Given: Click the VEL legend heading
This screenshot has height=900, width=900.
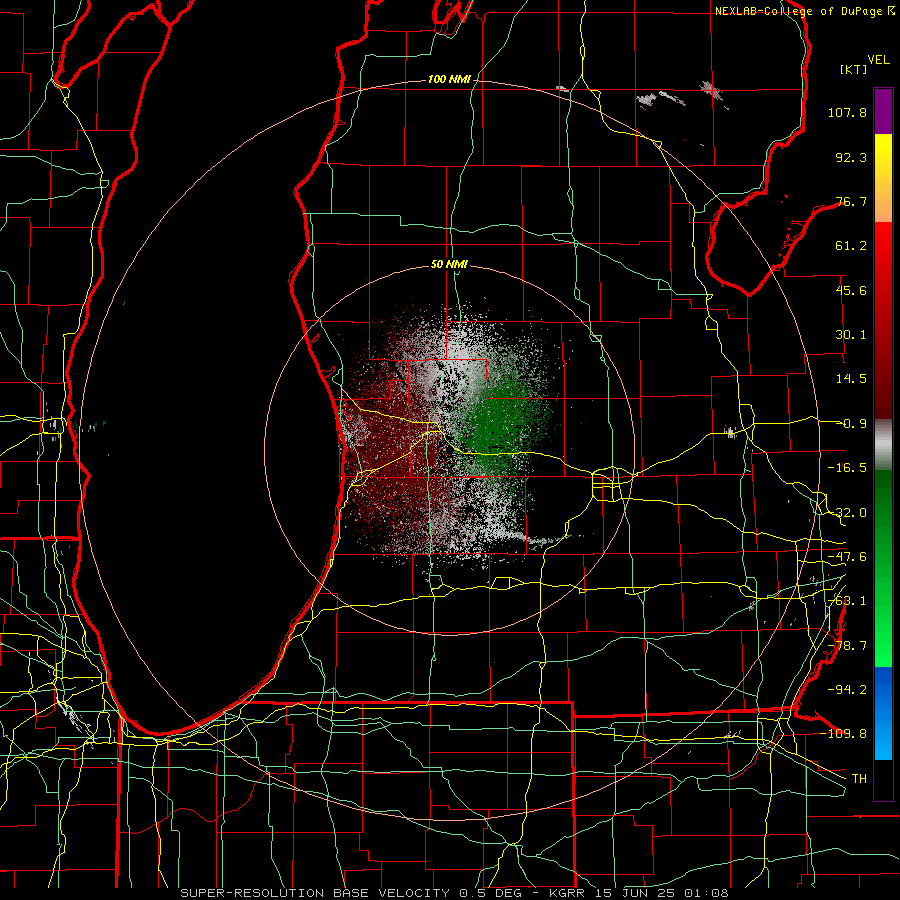Looking at the screenshot, I should (878, 60).
